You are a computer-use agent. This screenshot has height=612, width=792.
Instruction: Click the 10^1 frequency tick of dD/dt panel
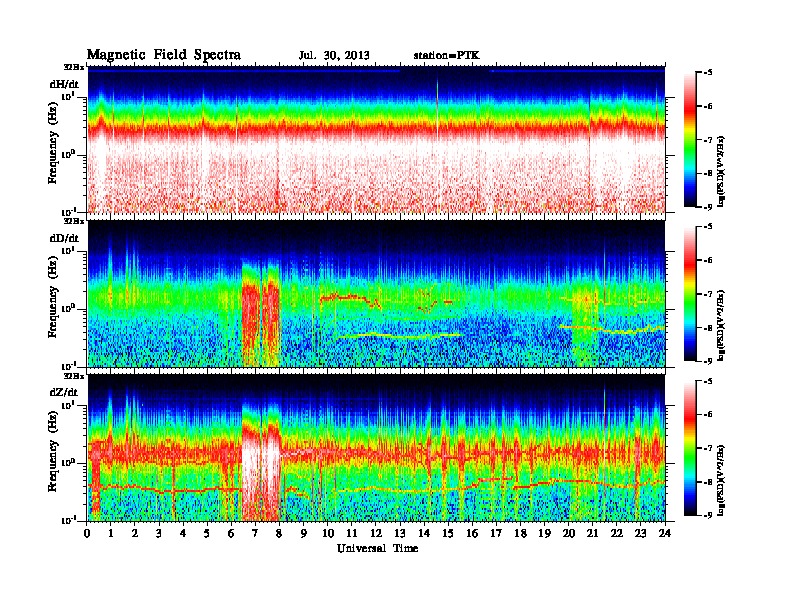point(68,250)
